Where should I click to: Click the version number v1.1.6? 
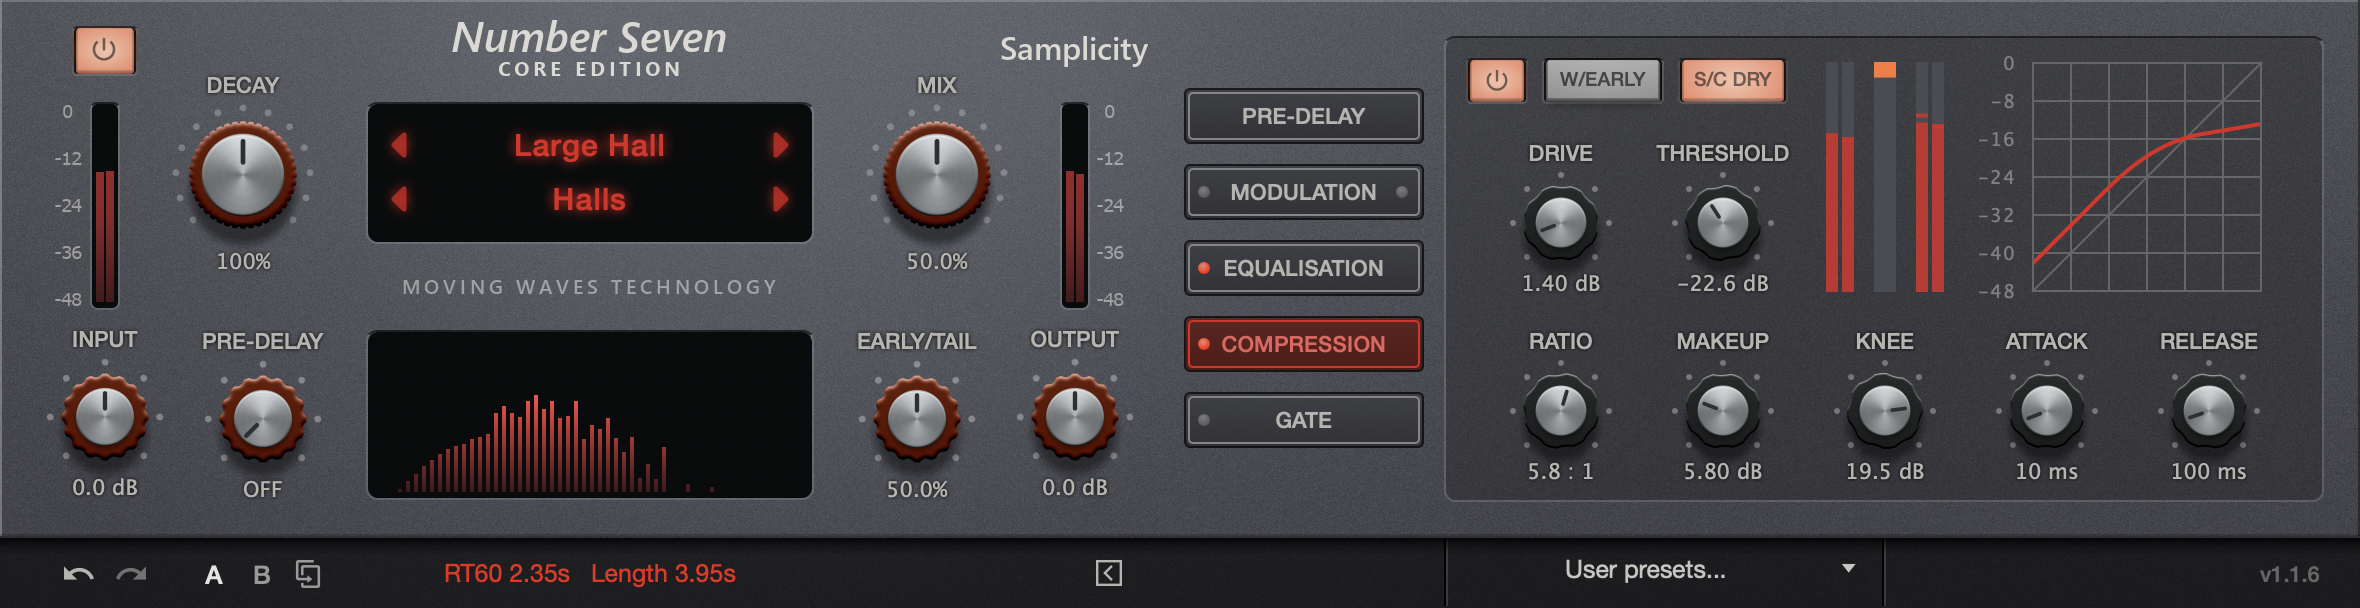tap(2289, 575)
